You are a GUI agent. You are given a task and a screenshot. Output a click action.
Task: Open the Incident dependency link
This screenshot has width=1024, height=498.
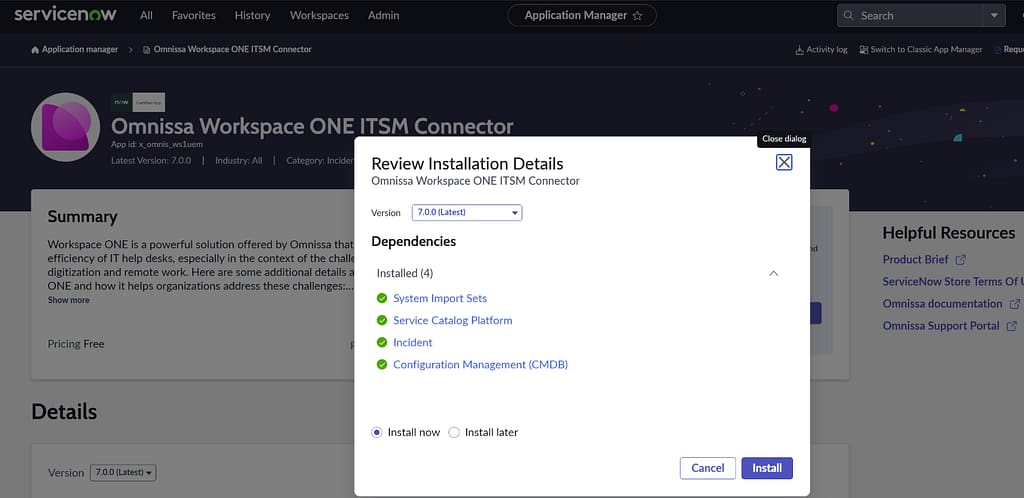pyautogui.click(x=413, y=343)
